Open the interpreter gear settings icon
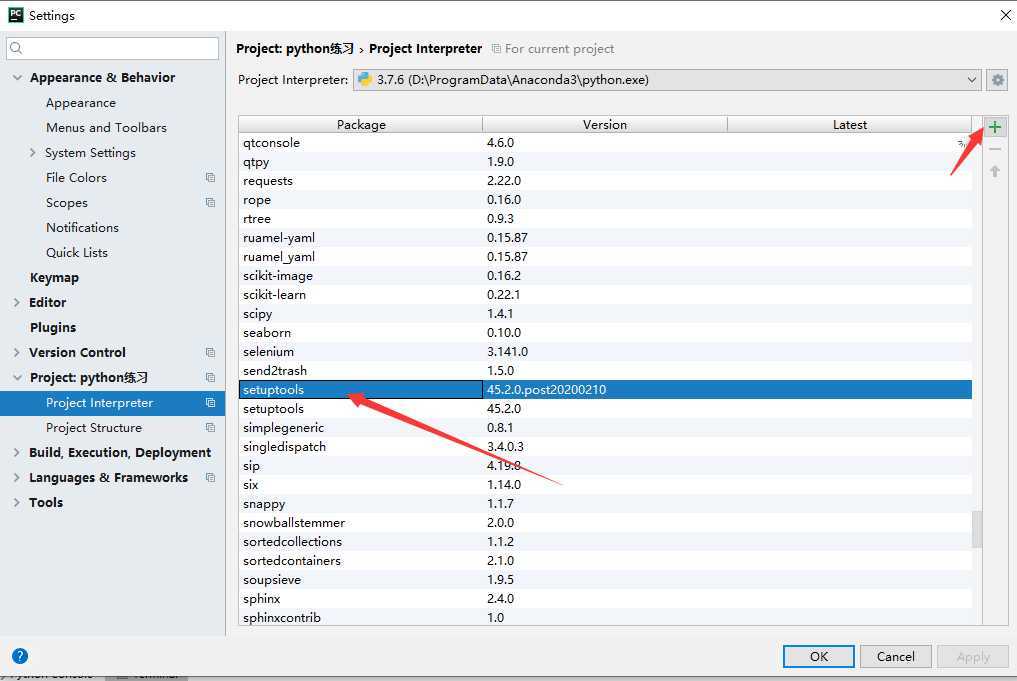The width and height of the screenshot is (1017, 681). [998, 80]
